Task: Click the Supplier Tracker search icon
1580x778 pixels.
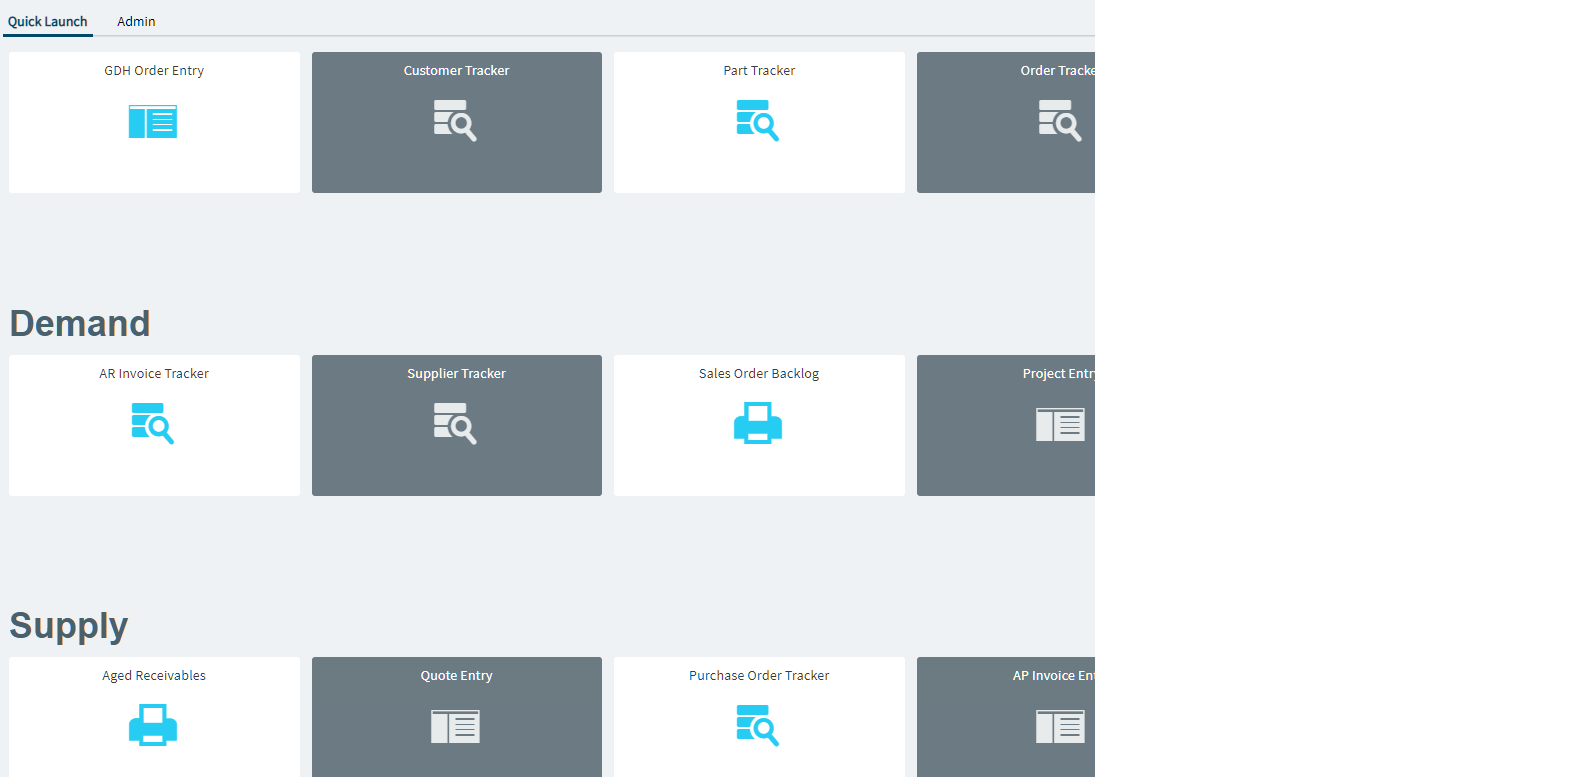Action: [455, 423]
